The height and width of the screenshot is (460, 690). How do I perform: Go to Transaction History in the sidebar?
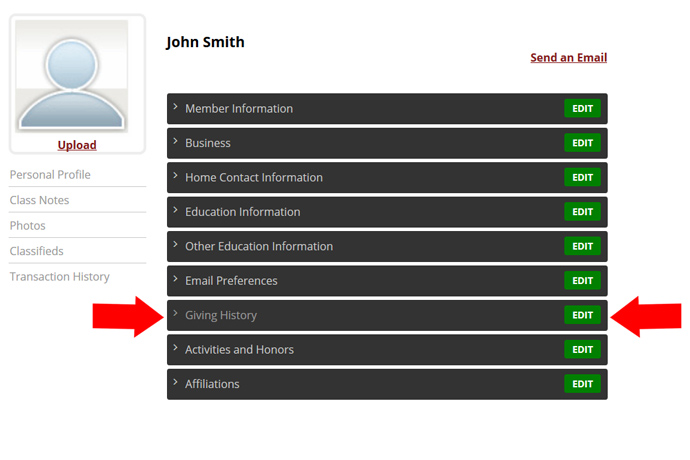[x=60, y=277]
